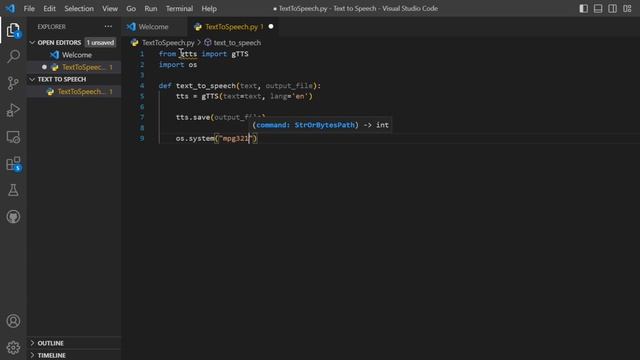
Task: Open the Testing flask icon
Action: (13, 190)
